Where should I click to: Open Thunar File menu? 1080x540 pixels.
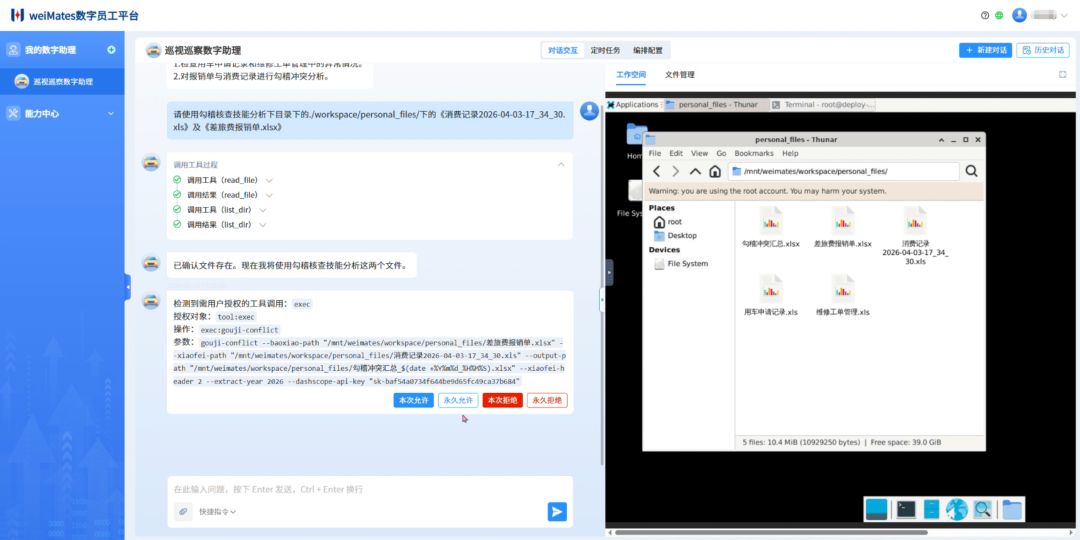654,153
